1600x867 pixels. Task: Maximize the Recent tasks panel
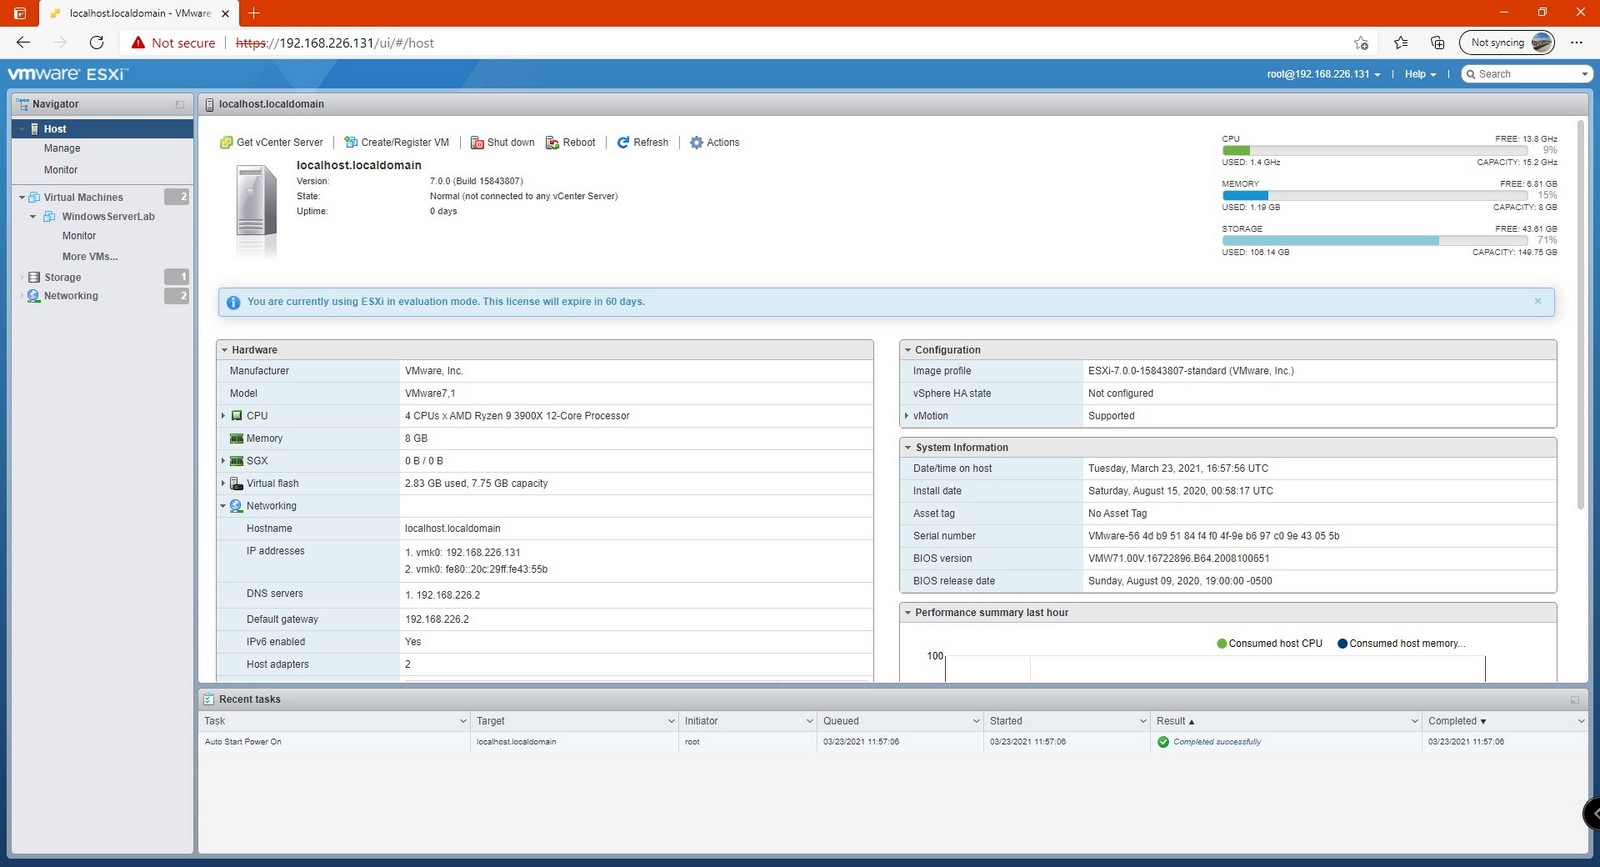point(1575,700)
